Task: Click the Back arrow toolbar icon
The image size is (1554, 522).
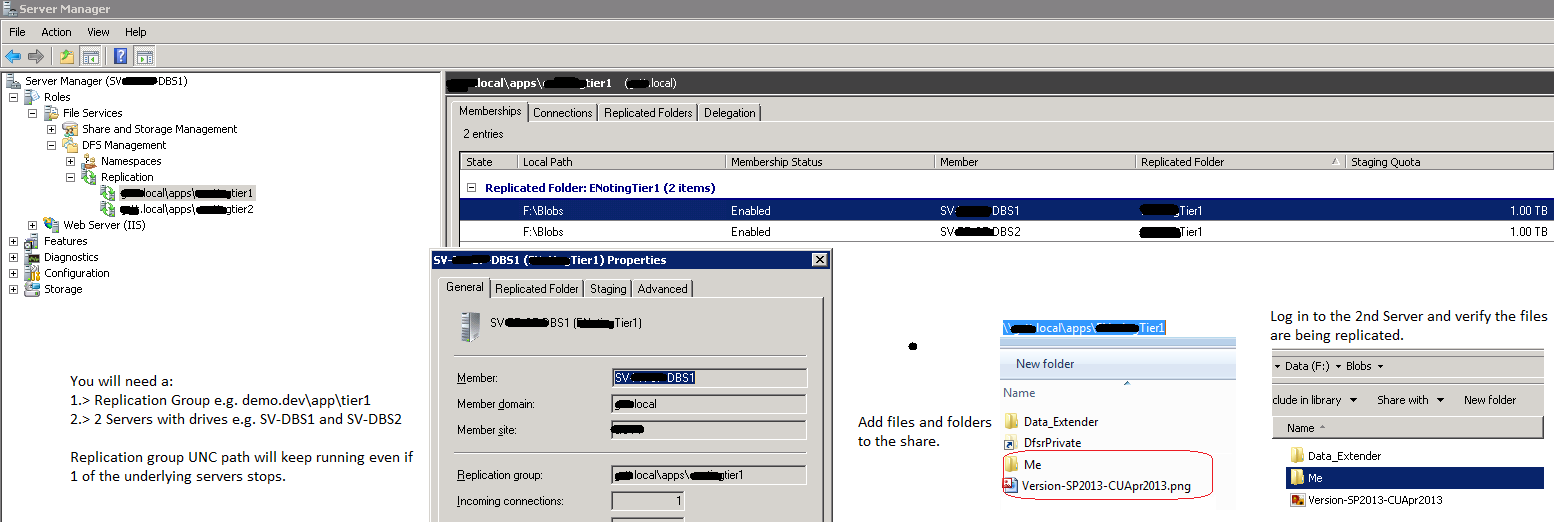Action: [x=13, y=57]
